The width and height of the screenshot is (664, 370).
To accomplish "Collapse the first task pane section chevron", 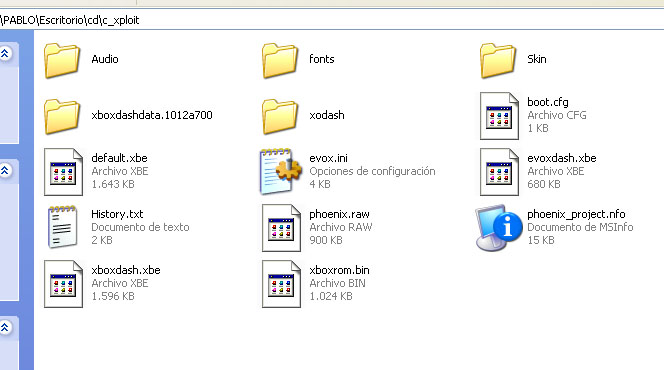I will click(x=5, y=53).
